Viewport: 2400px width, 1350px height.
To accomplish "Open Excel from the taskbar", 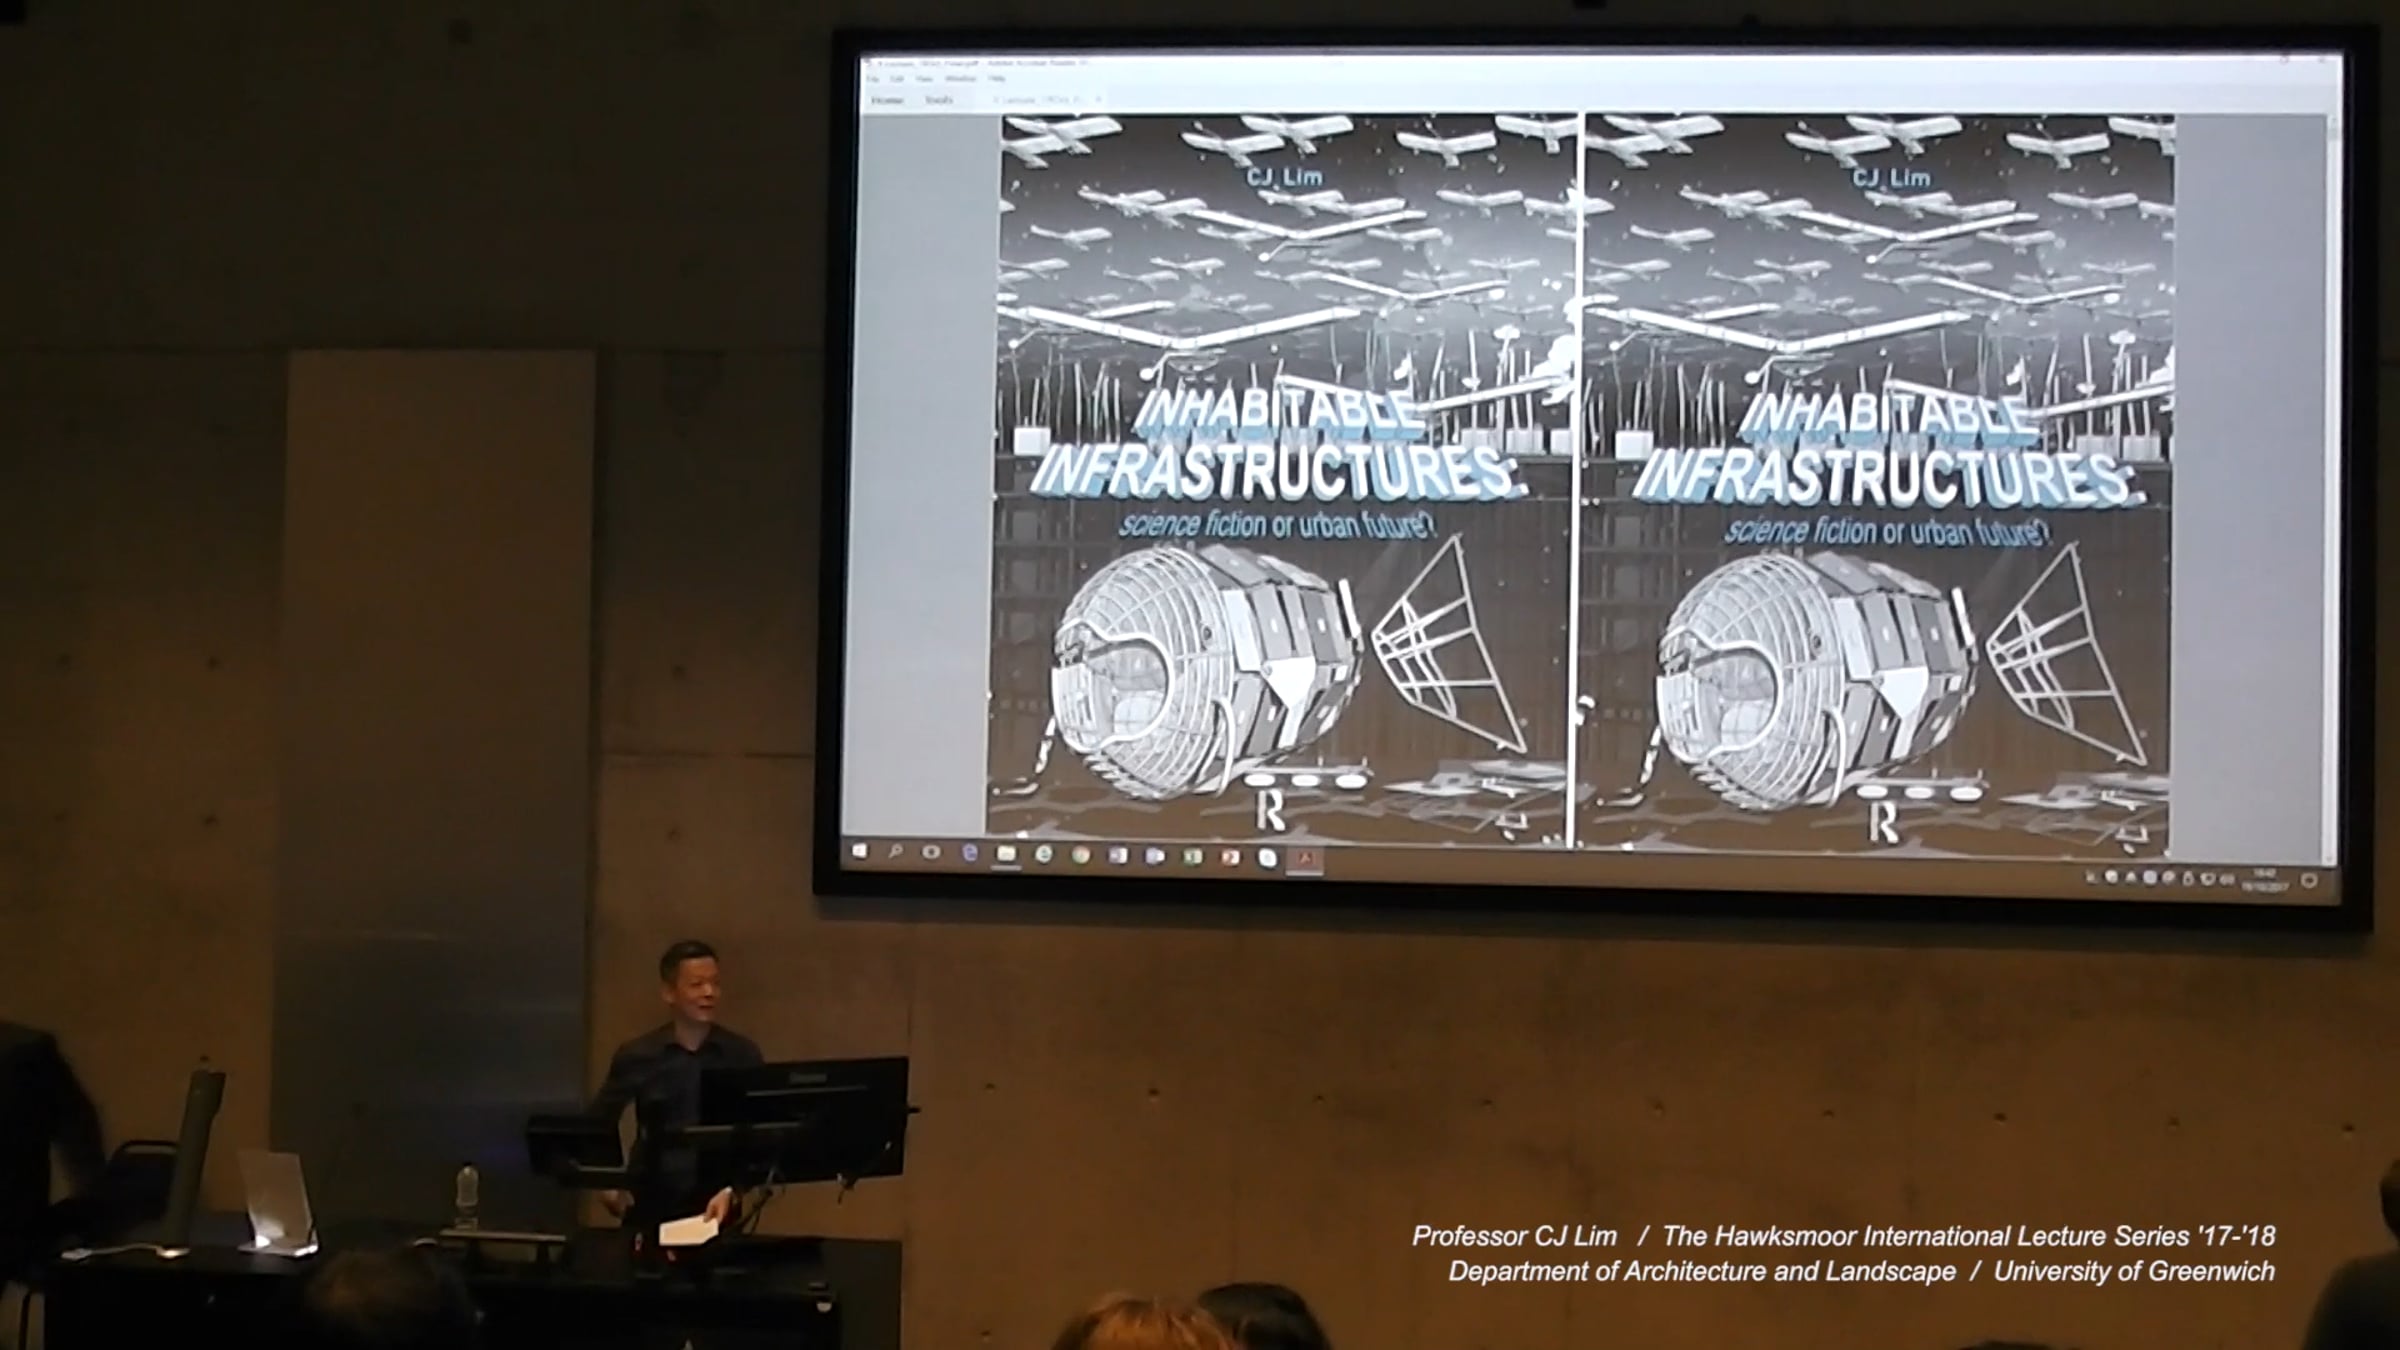I will point(1193,857).
